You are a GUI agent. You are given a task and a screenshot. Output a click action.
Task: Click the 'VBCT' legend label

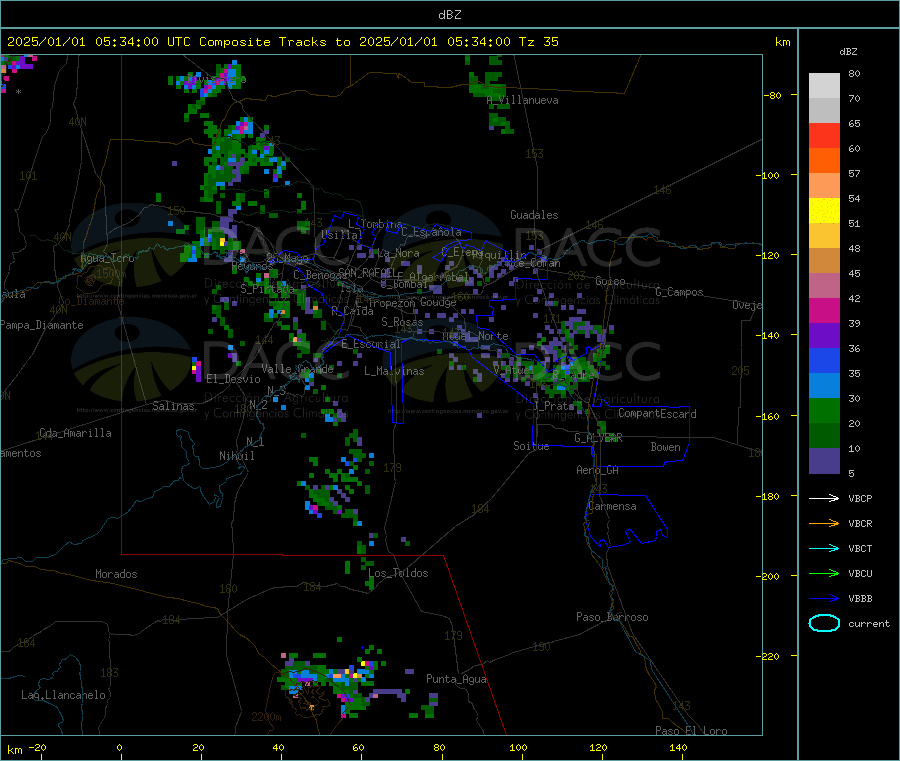tap(860, 548)
